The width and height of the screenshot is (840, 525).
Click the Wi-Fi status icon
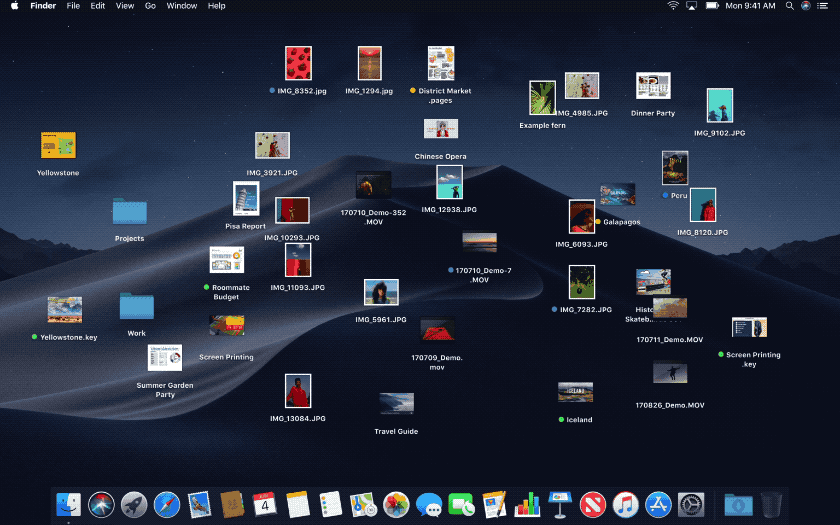(x=673, y=6)
